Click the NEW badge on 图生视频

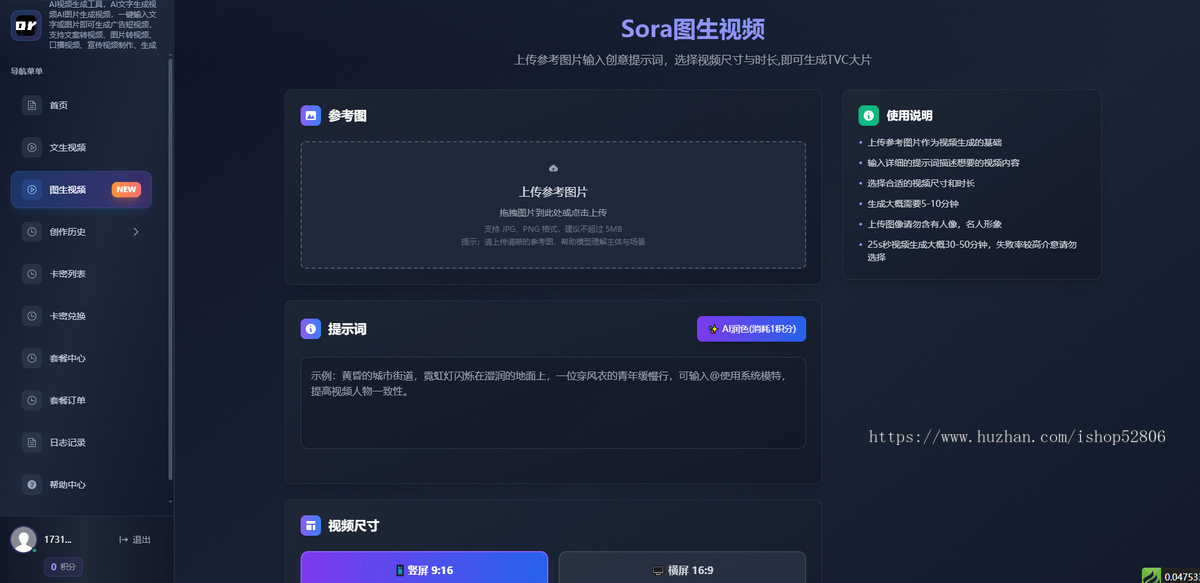coord(126,189)
